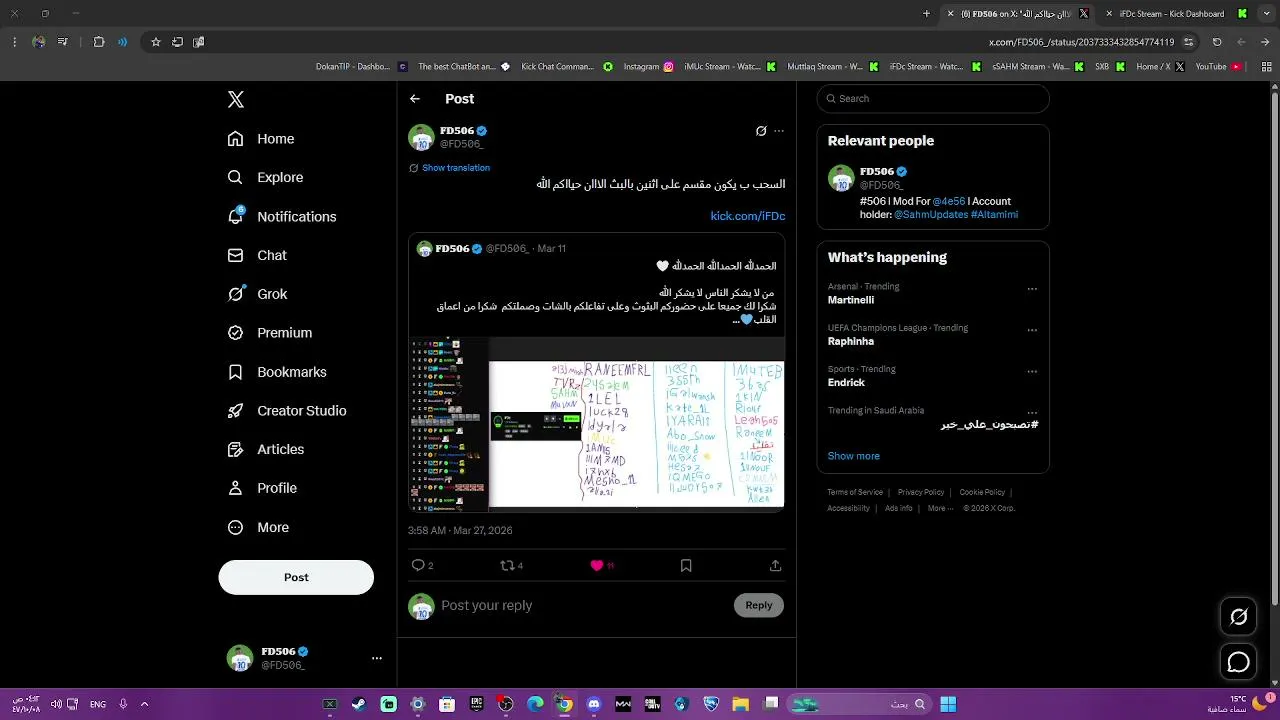This screenshot has height=720, width=1280.
Task: Open the @4e56 mention link
Action: click(949, 201)
